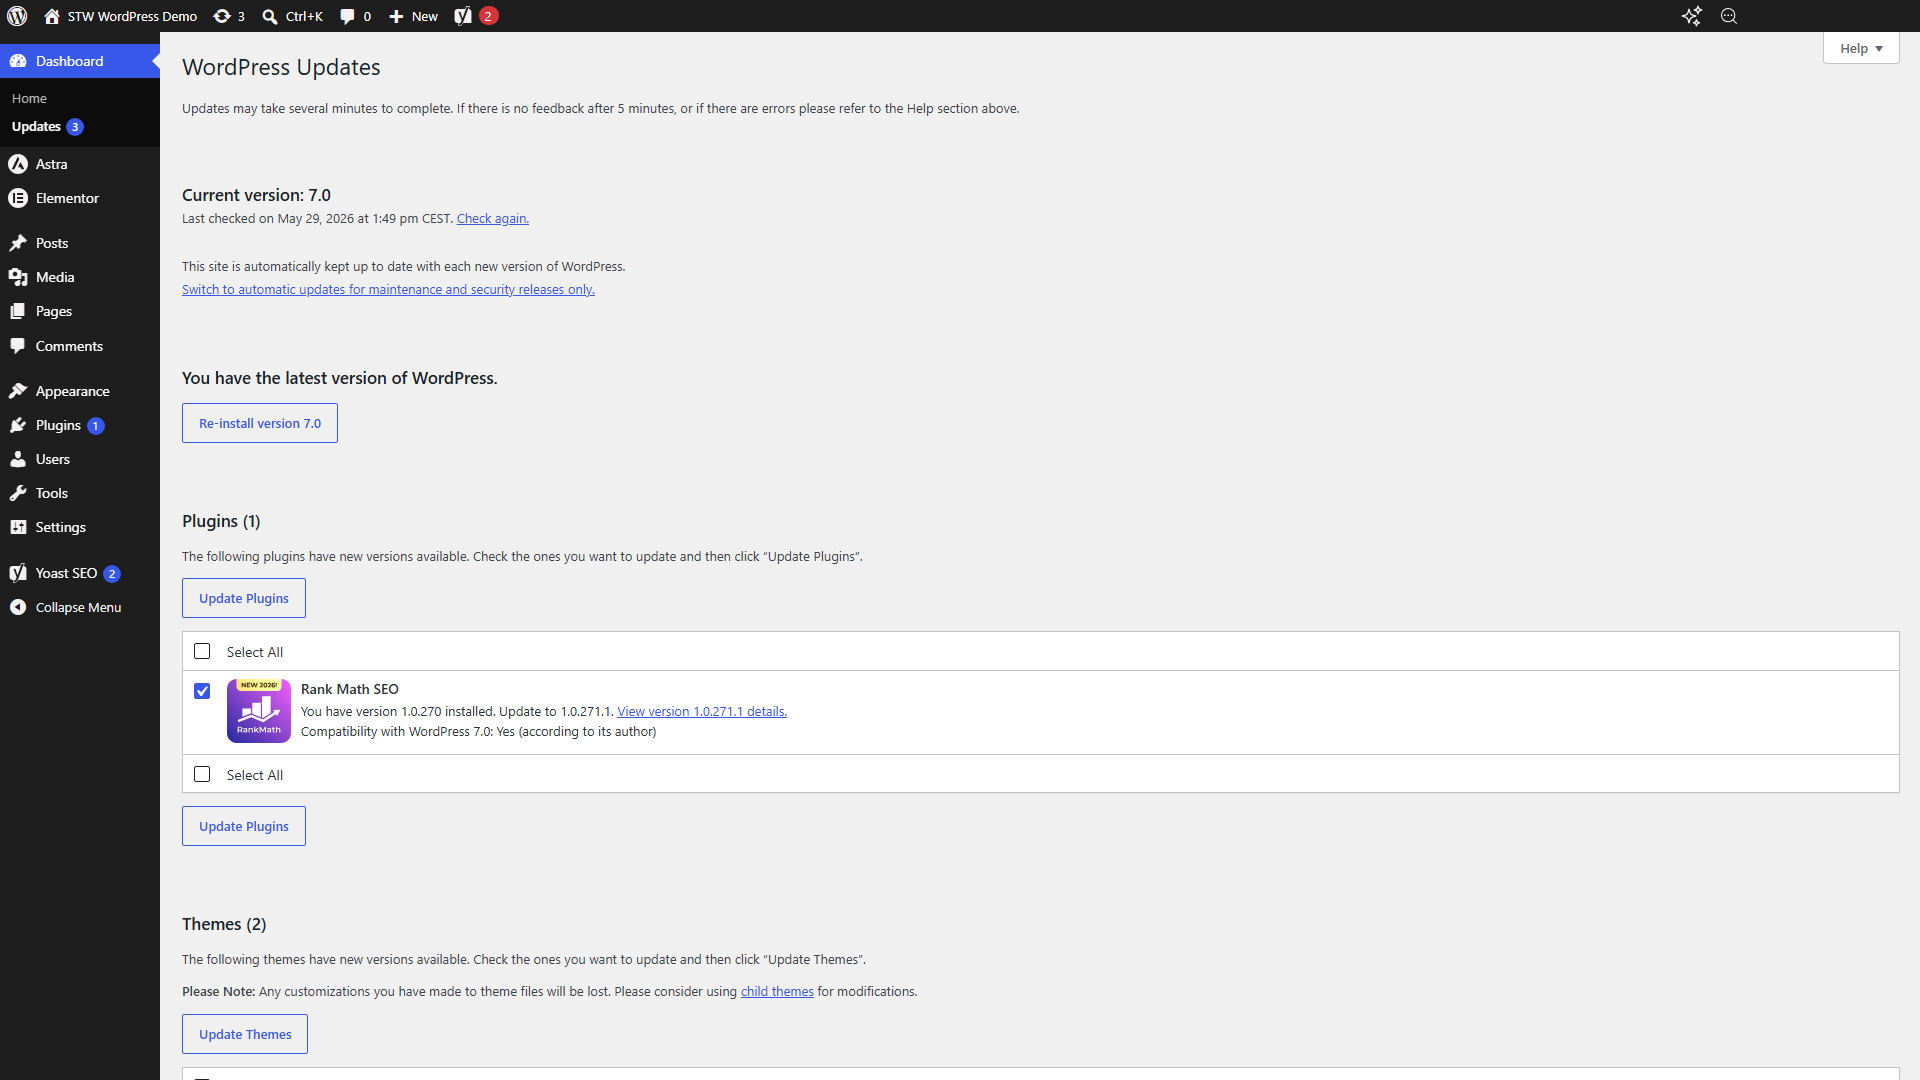The width and height of the screenshot is (1920, 1080).
Task: Open the Elementor menu label
Action: pos(67,198)
